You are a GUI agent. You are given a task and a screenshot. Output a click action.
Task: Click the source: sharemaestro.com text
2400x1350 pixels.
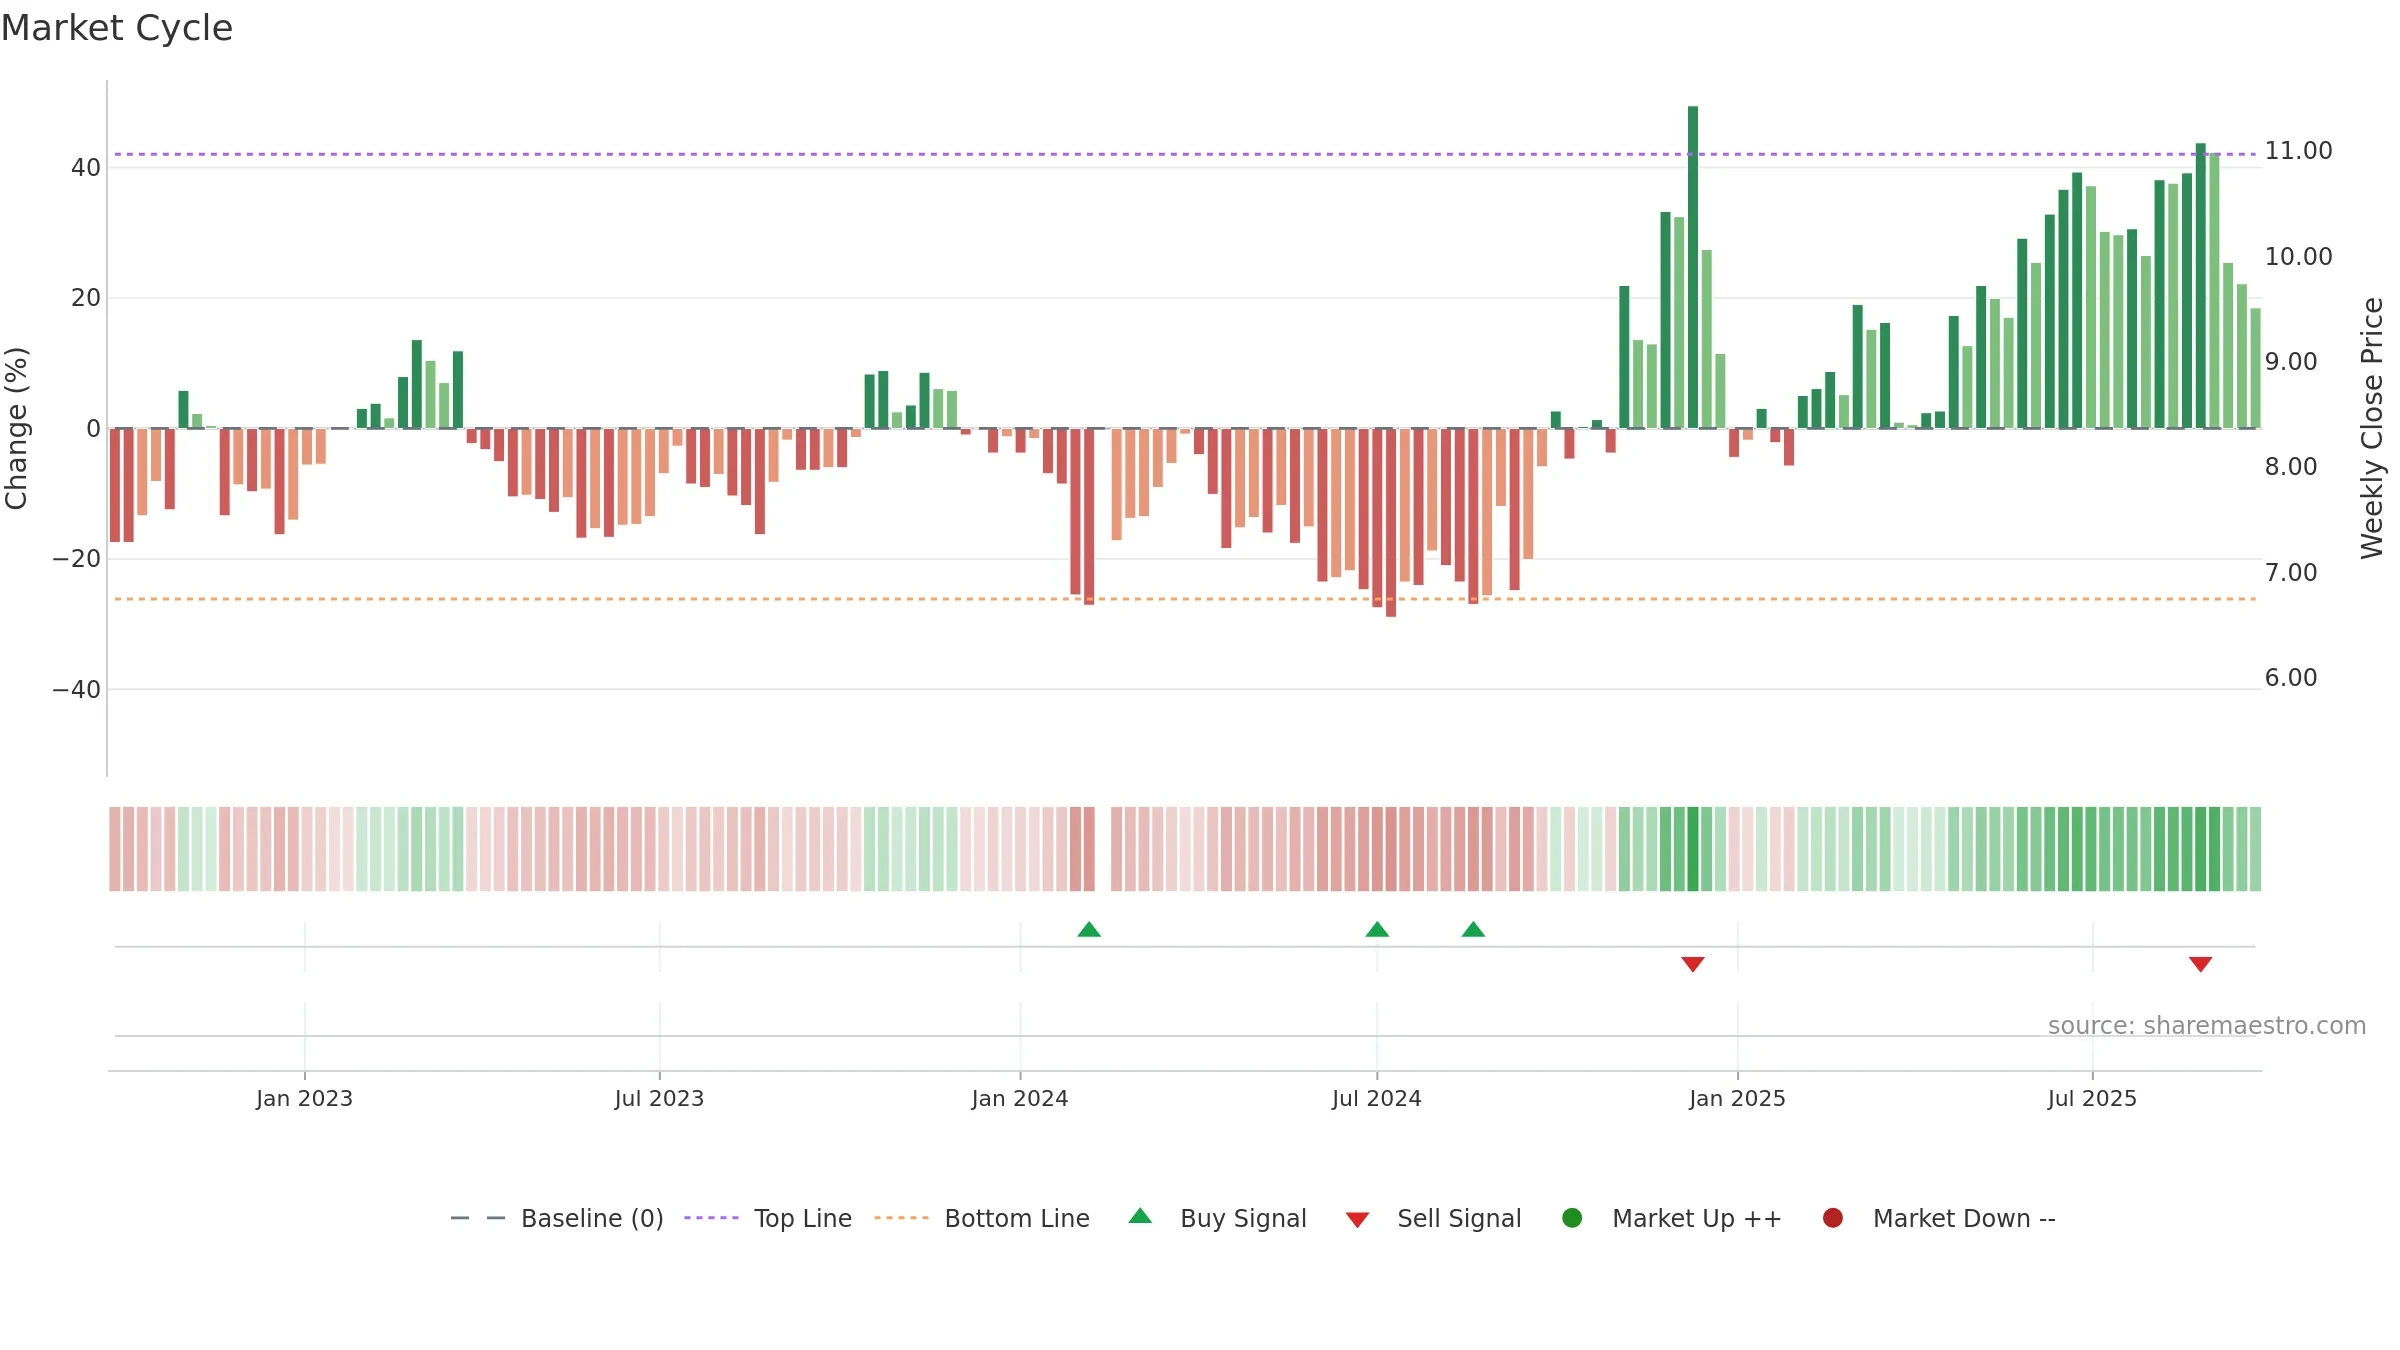click(2207, 1025)
